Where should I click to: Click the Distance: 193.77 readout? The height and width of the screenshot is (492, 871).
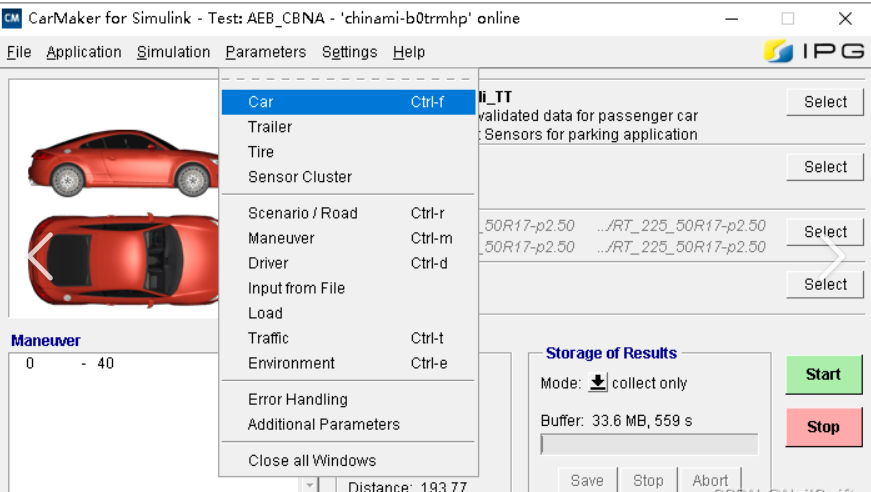(407, 486)
